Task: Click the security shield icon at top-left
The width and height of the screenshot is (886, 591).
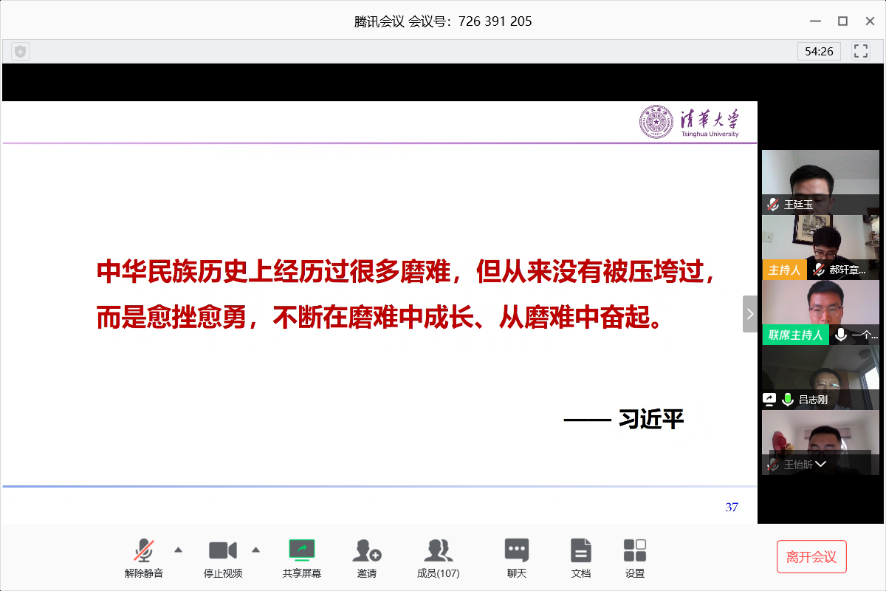Action: [20, 51]
